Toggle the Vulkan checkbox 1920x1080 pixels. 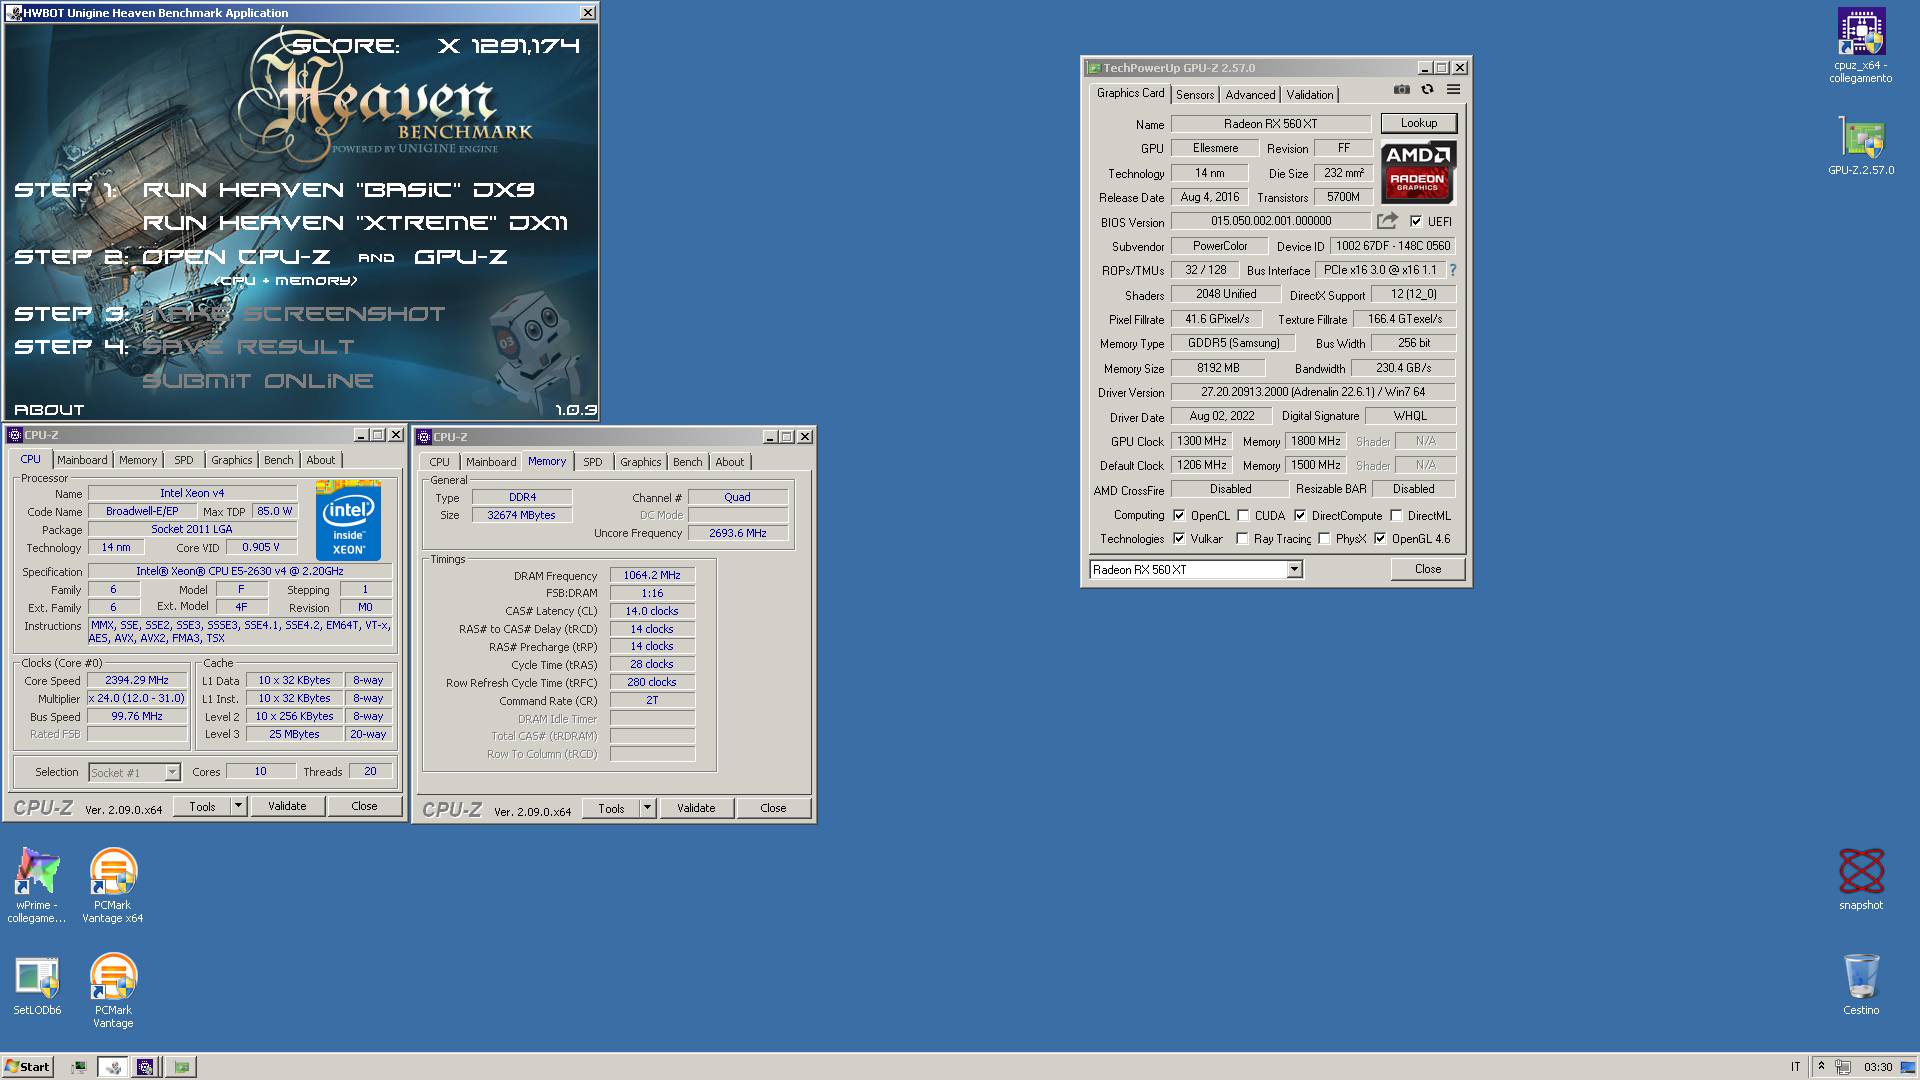tap(1179, 539)
